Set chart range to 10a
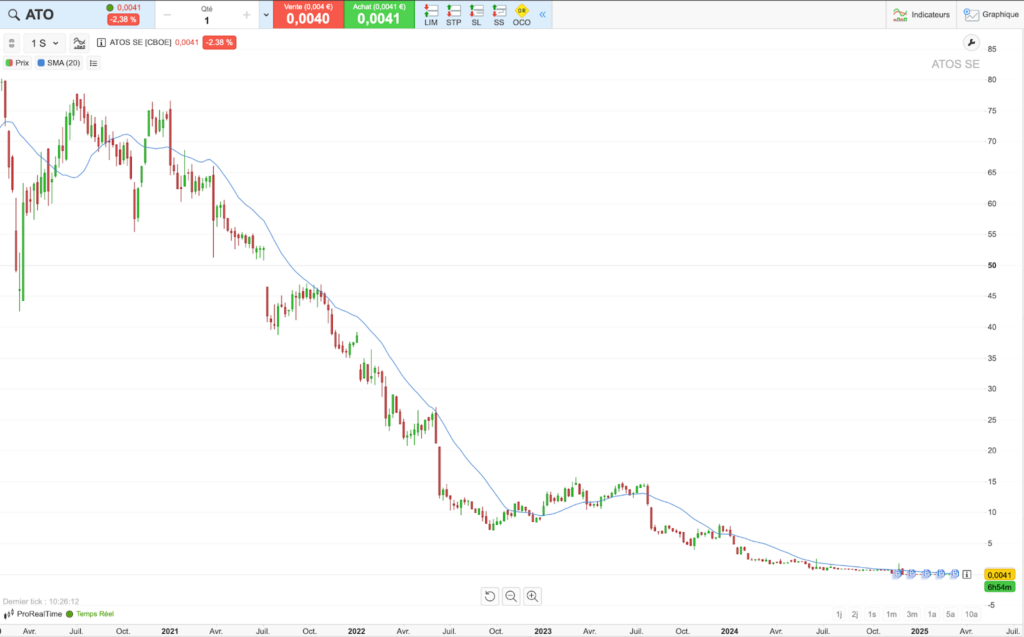This screenshot has width=1024, height=637. [x=971, y=614]
